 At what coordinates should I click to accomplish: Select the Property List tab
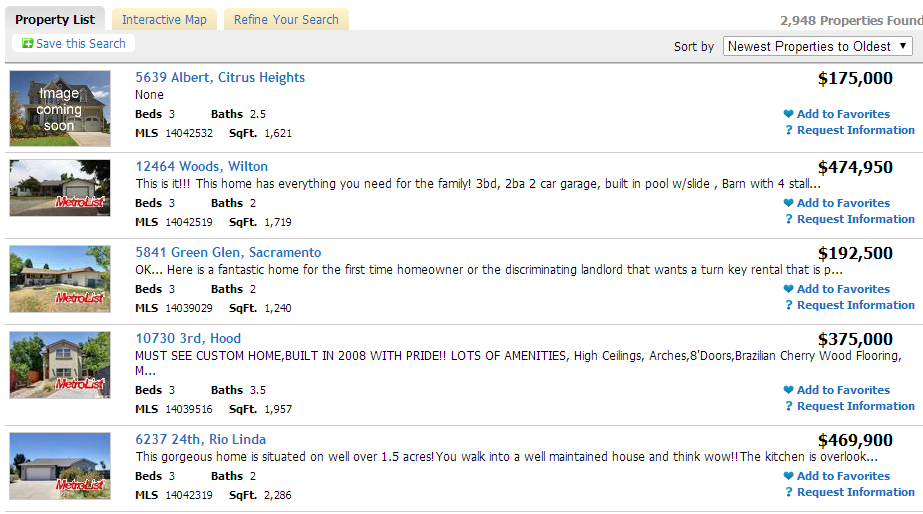tap(55, 20)
